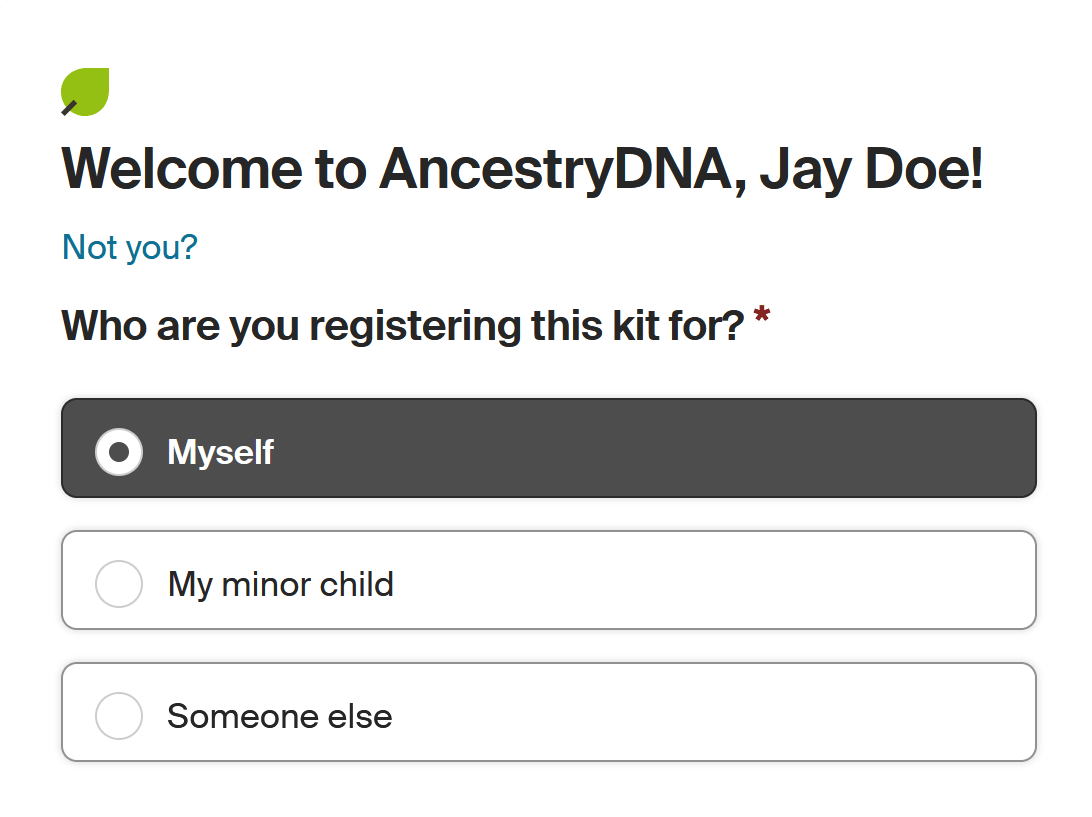Click the 'Myself' option label text
Image resolution: width=1092 pixels, height=817 pixels.
point(221,452)
